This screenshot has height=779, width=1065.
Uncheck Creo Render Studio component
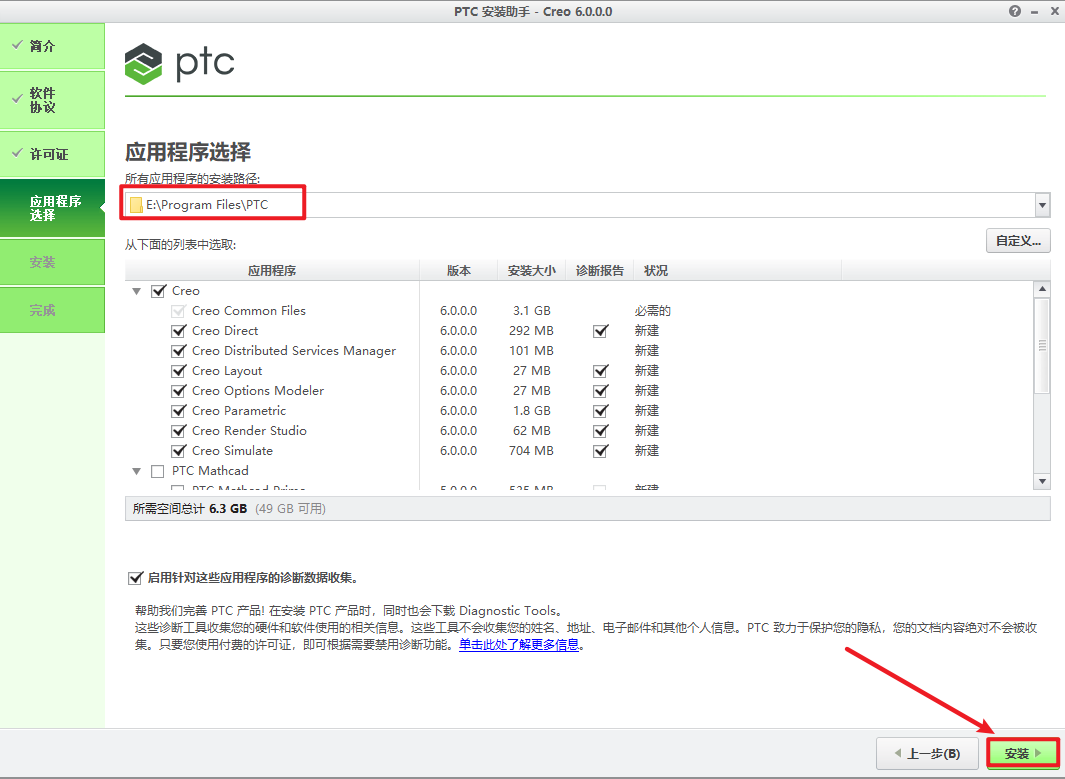(x=178, y=430)
